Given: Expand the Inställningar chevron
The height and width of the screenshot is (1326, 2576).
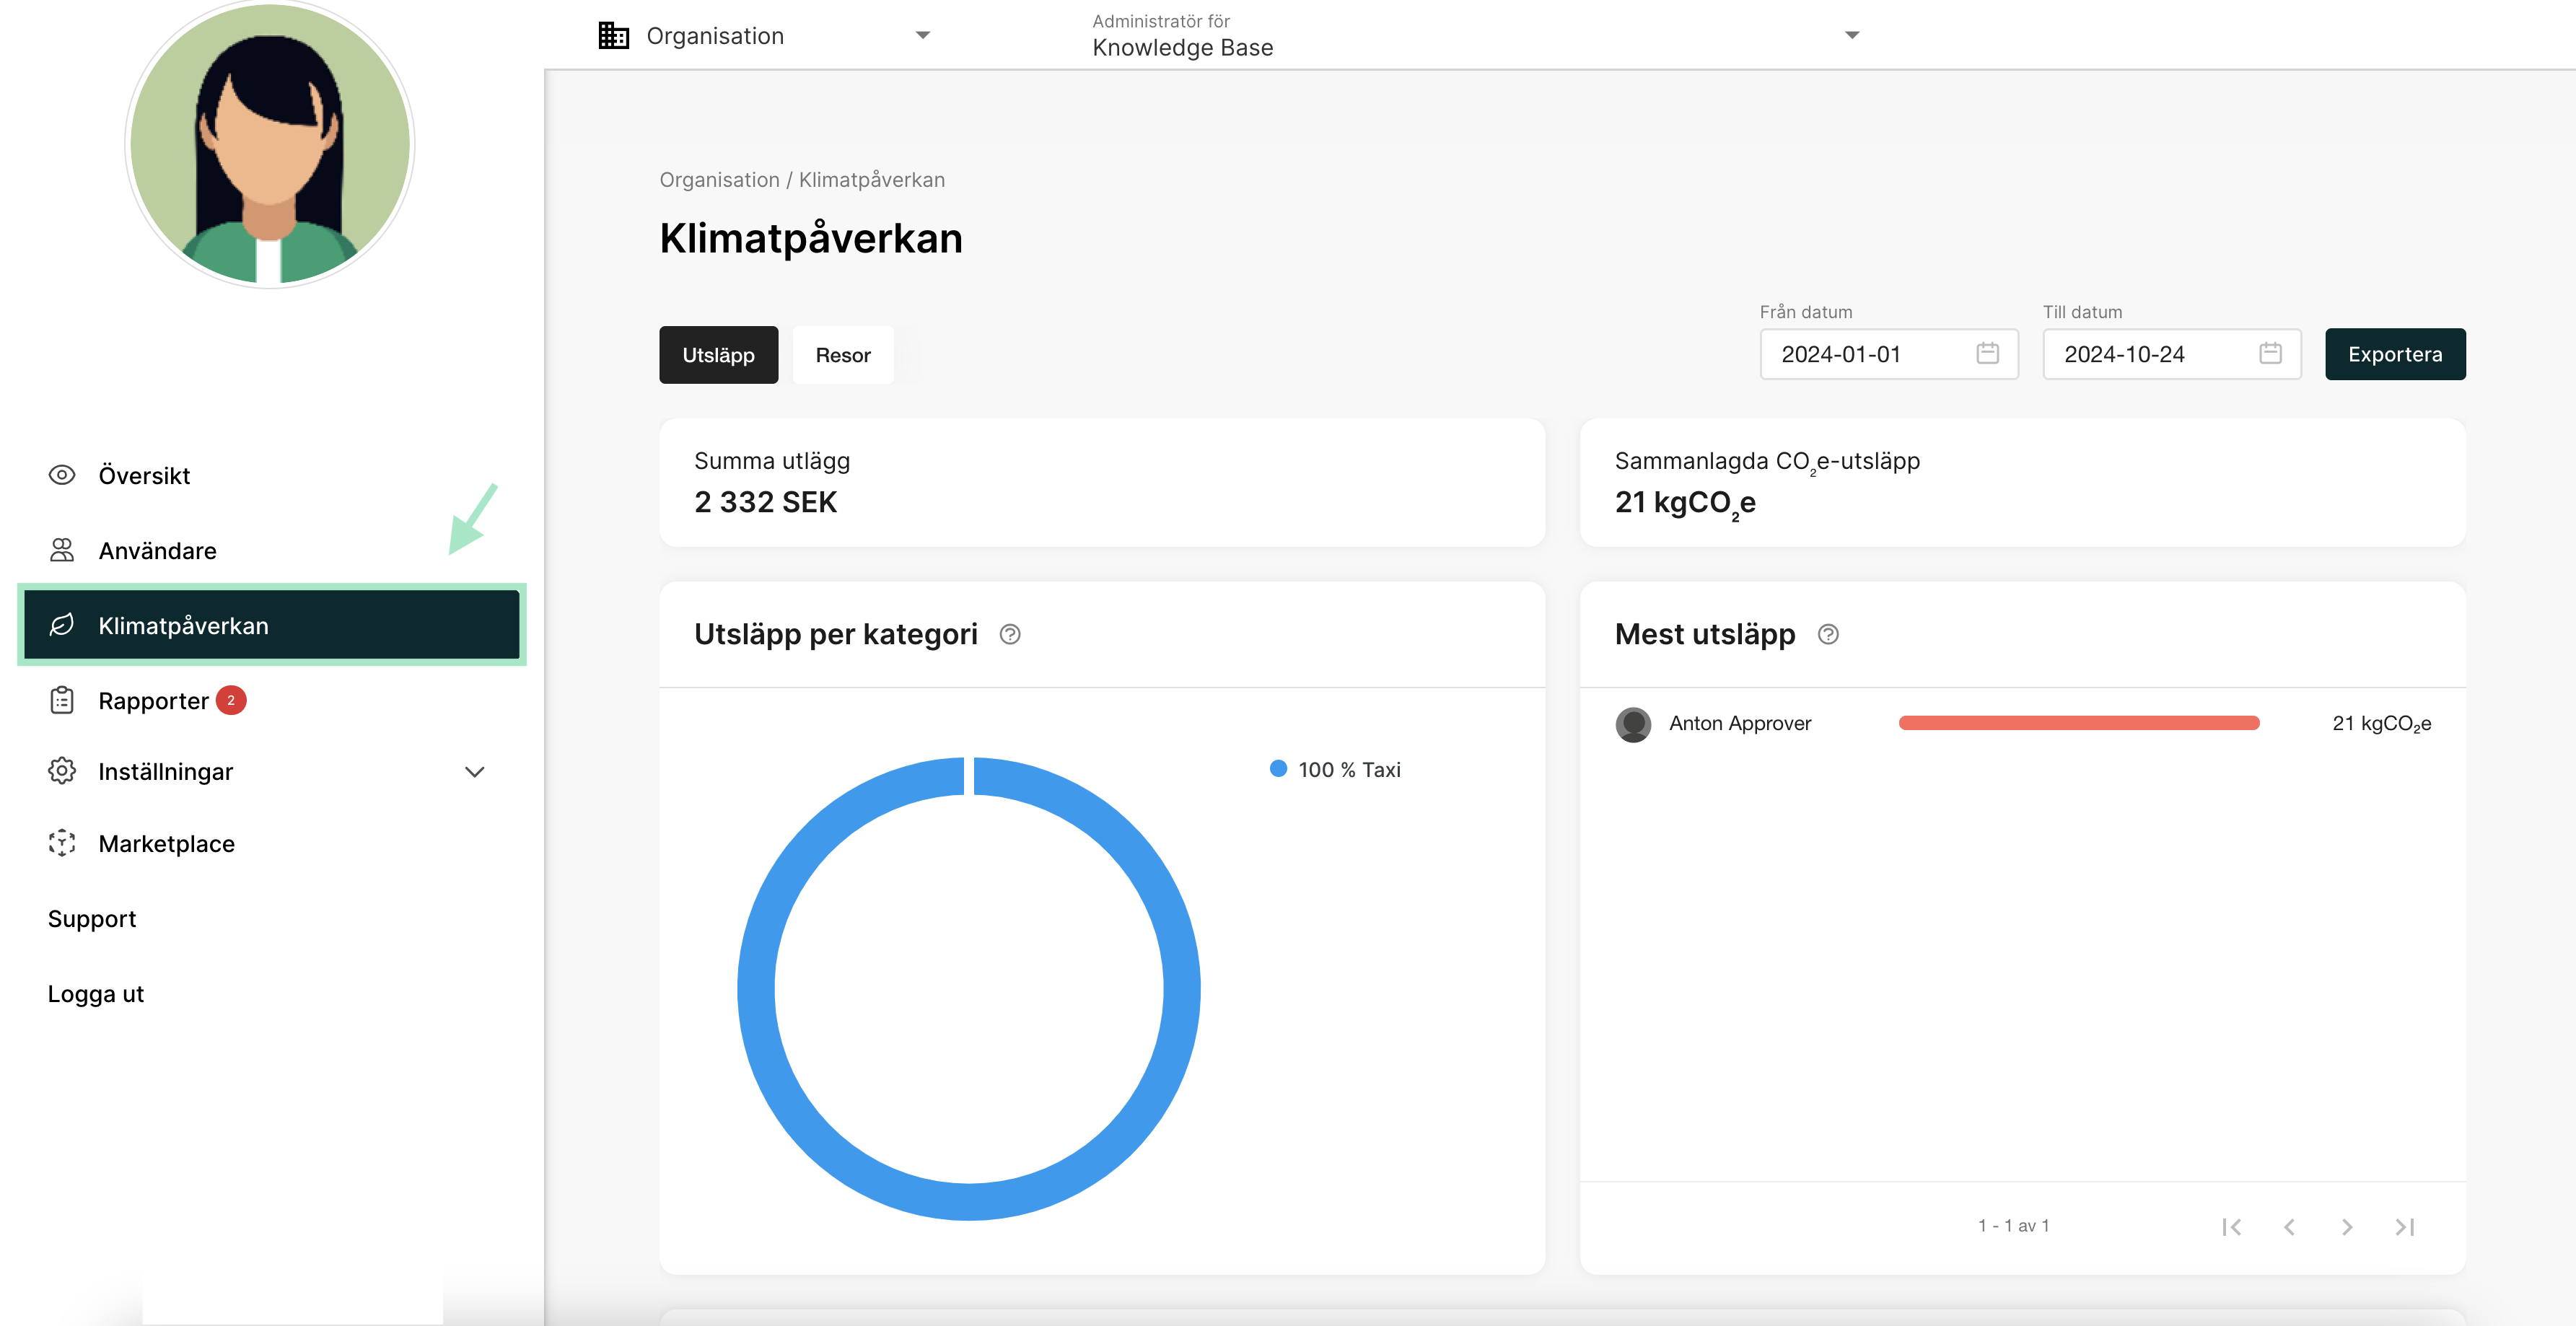Looking at the screenshot, I should (475, 772).
